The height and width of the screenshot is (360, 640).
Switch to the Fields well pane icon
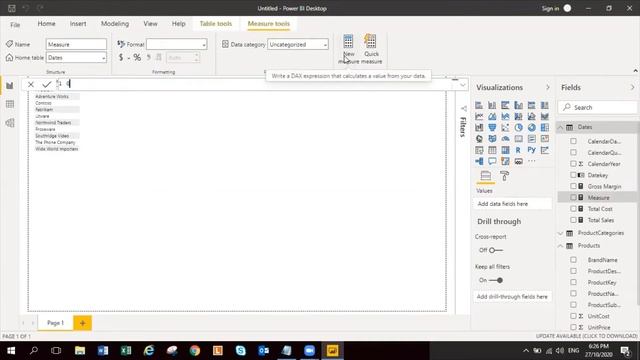(486, 176)
